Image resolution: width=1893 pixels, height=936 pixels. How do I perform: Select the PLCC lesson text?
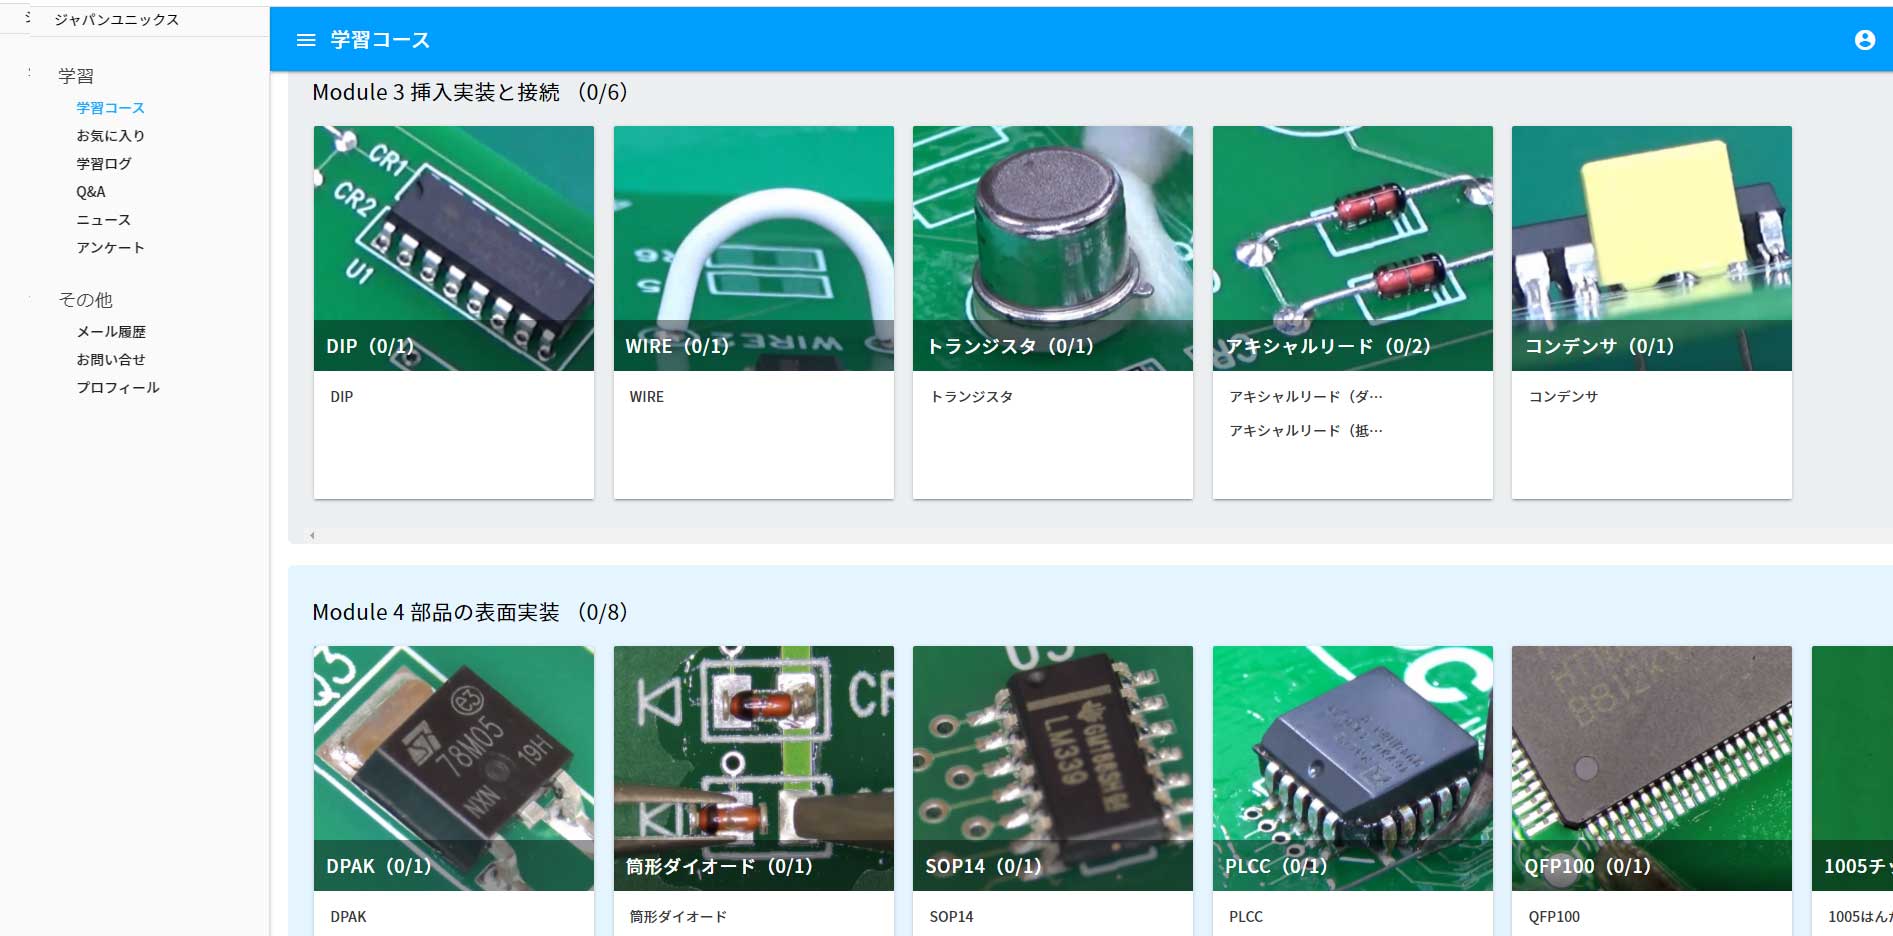point(1246,917)
